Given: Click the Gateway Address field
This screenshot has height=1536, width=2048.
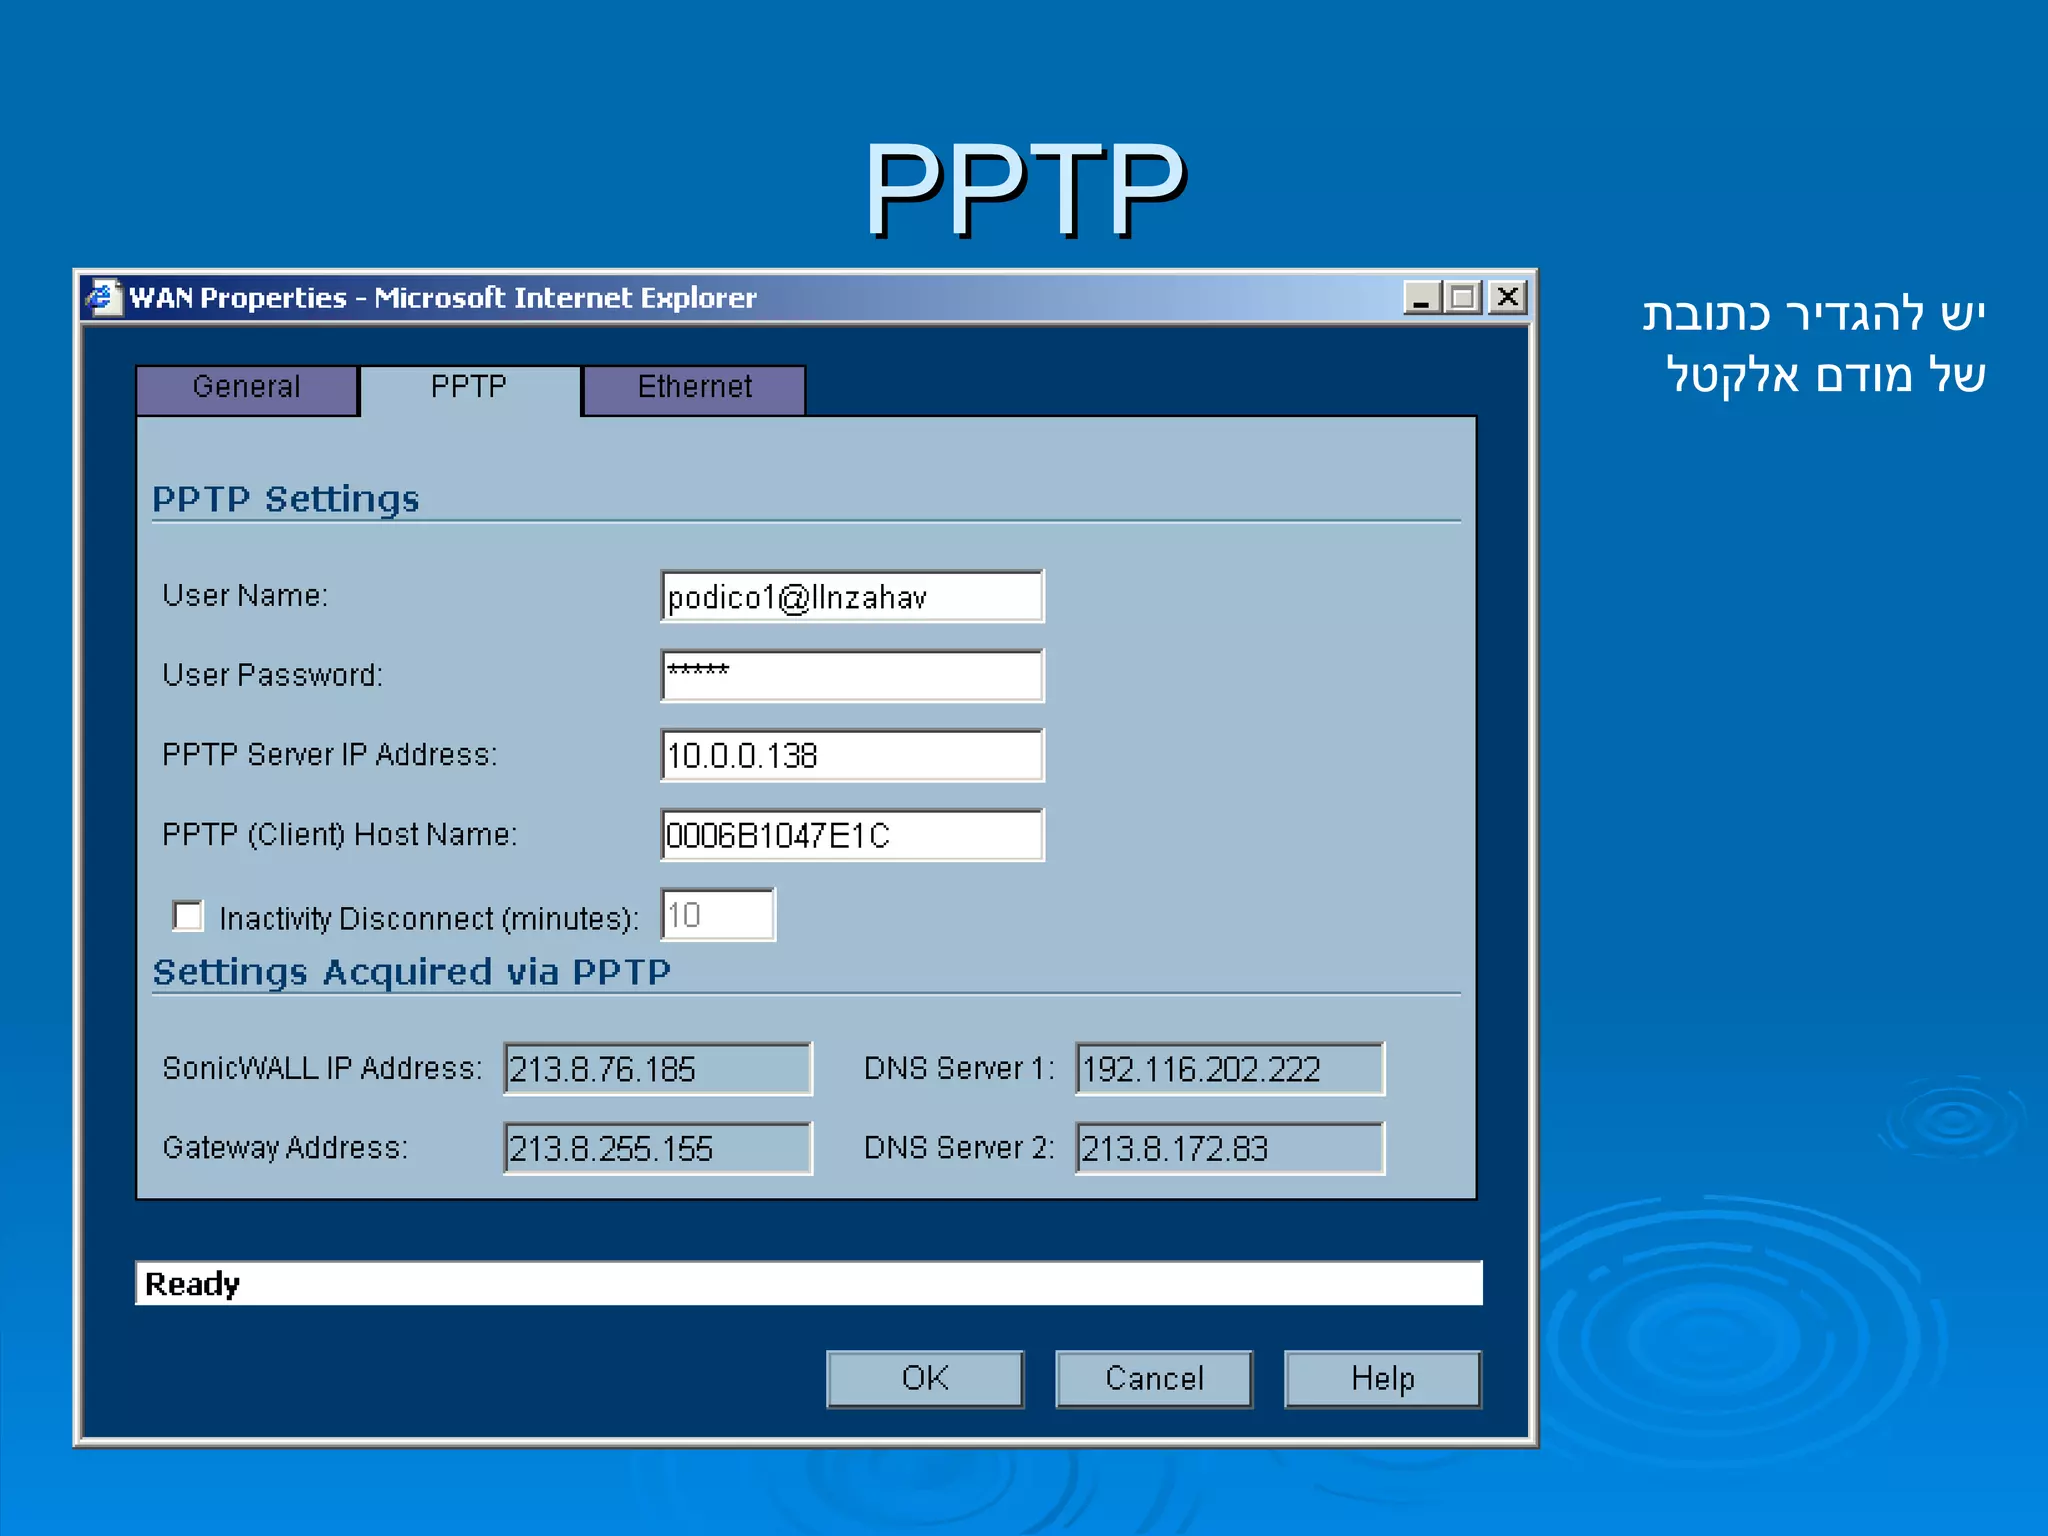Looking at the screenshot, I should (x=658, y=1148).
